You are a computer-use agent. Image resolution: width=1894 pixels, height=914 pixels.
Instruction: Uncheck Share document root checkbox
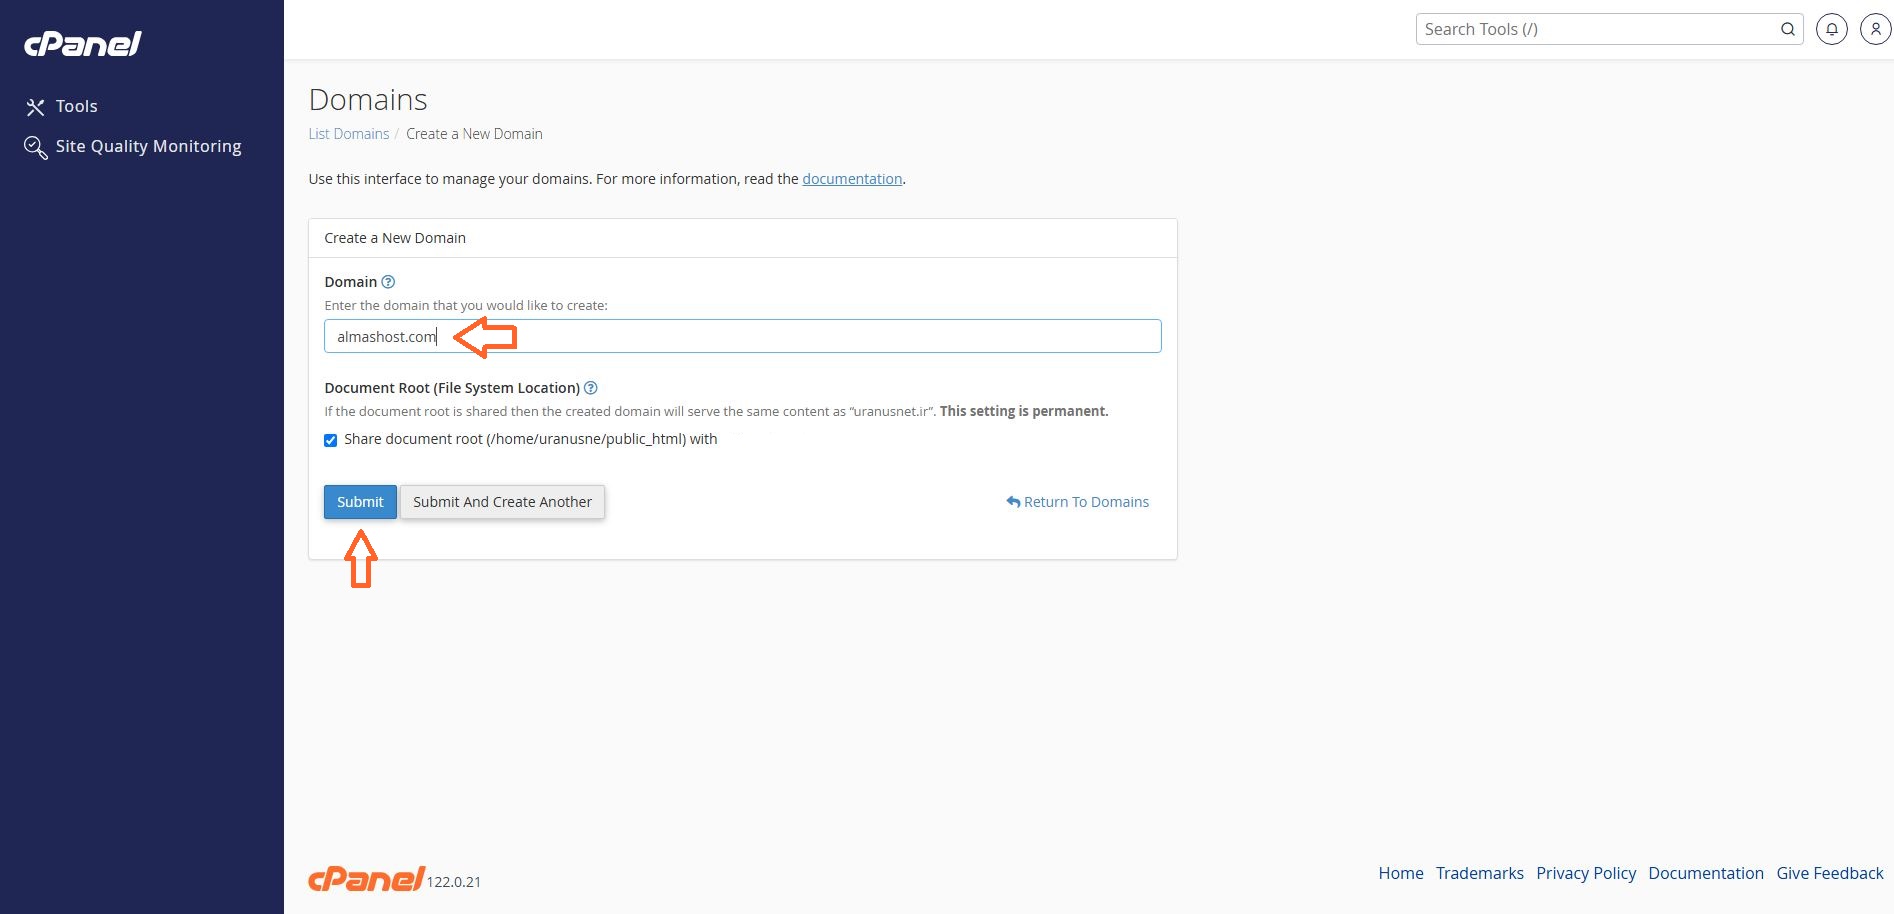(330, 440)
